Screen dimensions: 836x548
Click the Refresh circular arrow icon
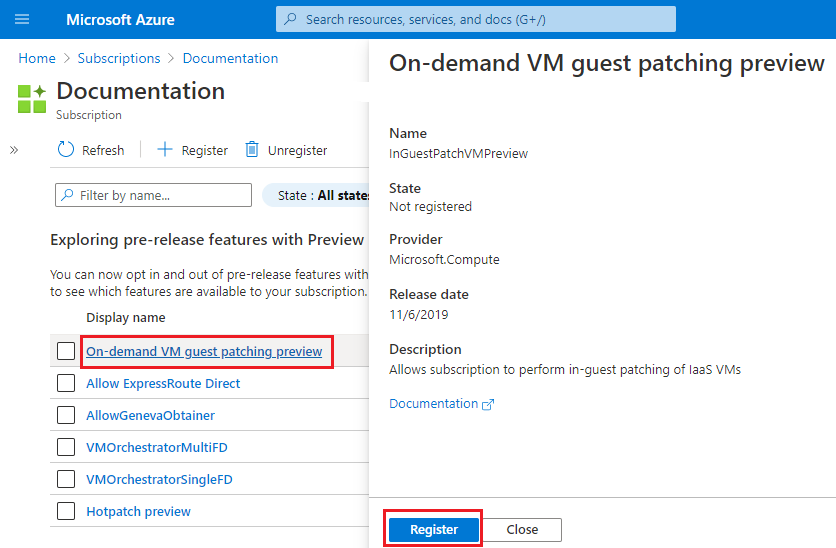(x=66, y=150)
